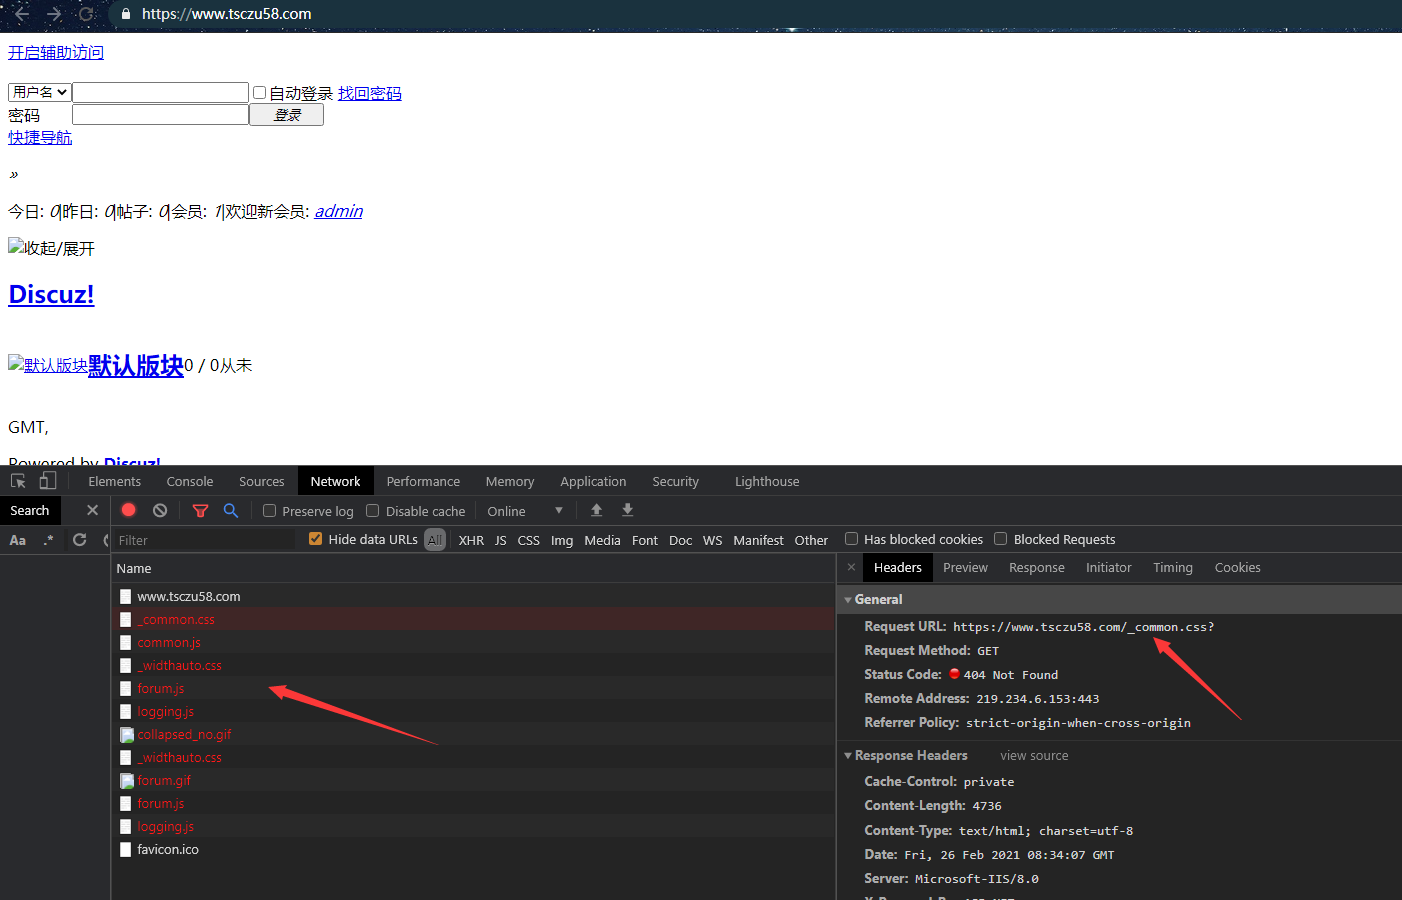Click the inspect element picker icon
The image size is (1402, 900).
click(x=18, y=481)
